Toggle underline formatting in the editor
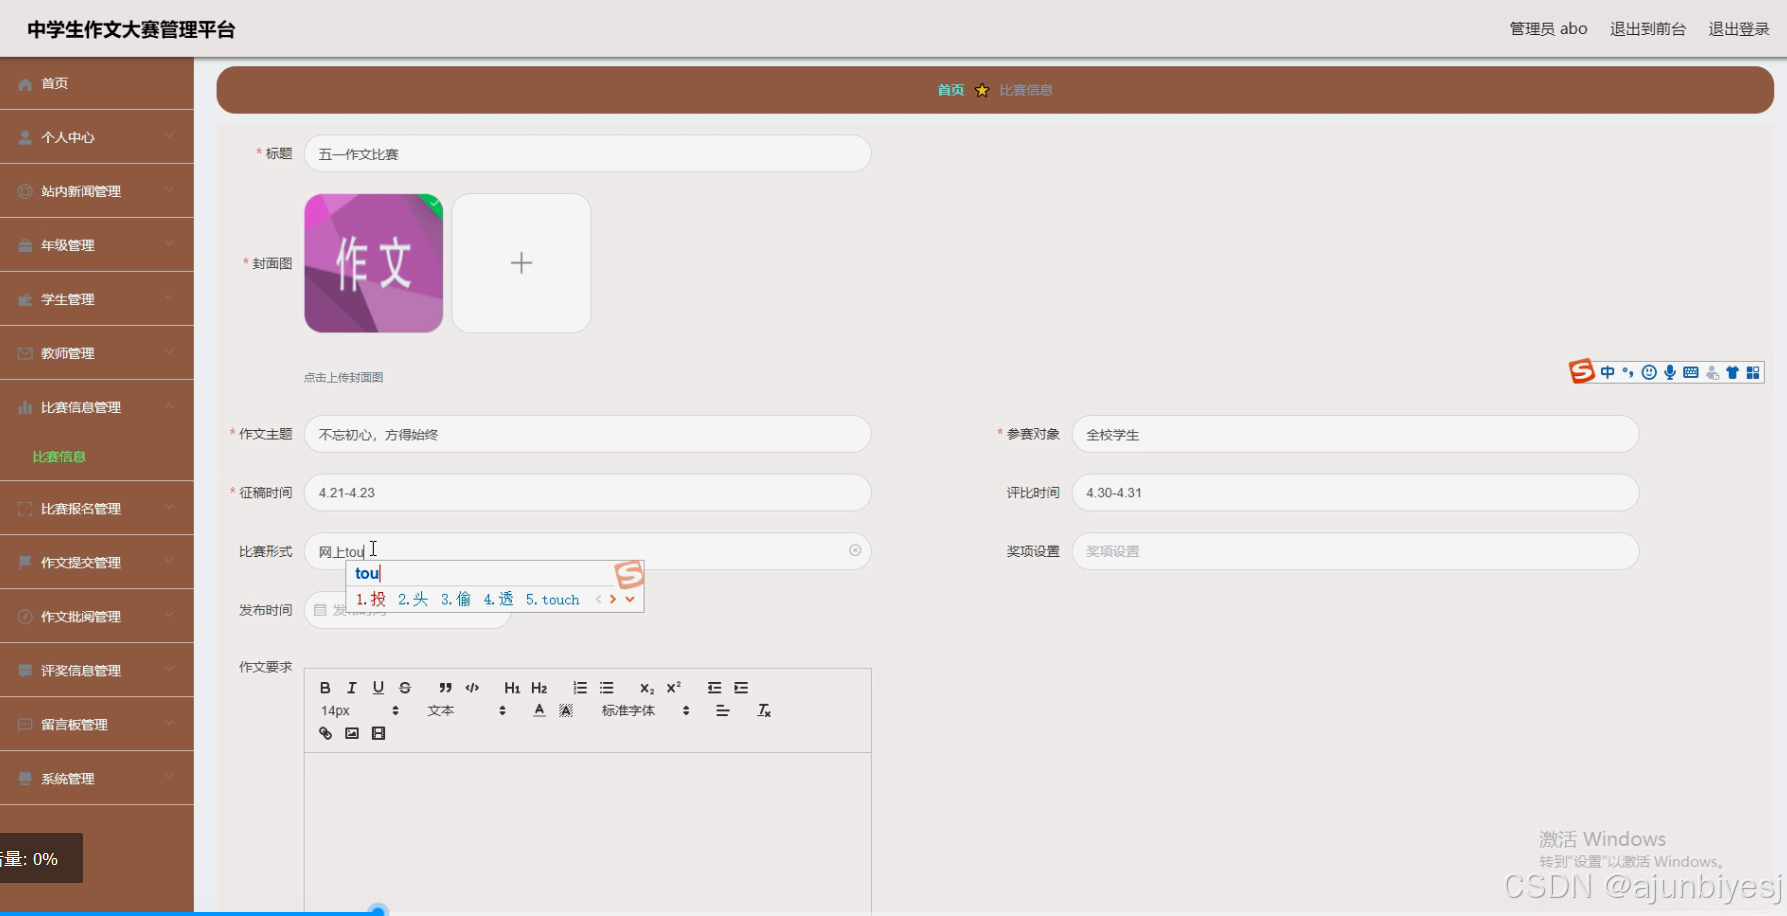The height and width of the screenshot is (916, 1787). click(x=378, y=688)
